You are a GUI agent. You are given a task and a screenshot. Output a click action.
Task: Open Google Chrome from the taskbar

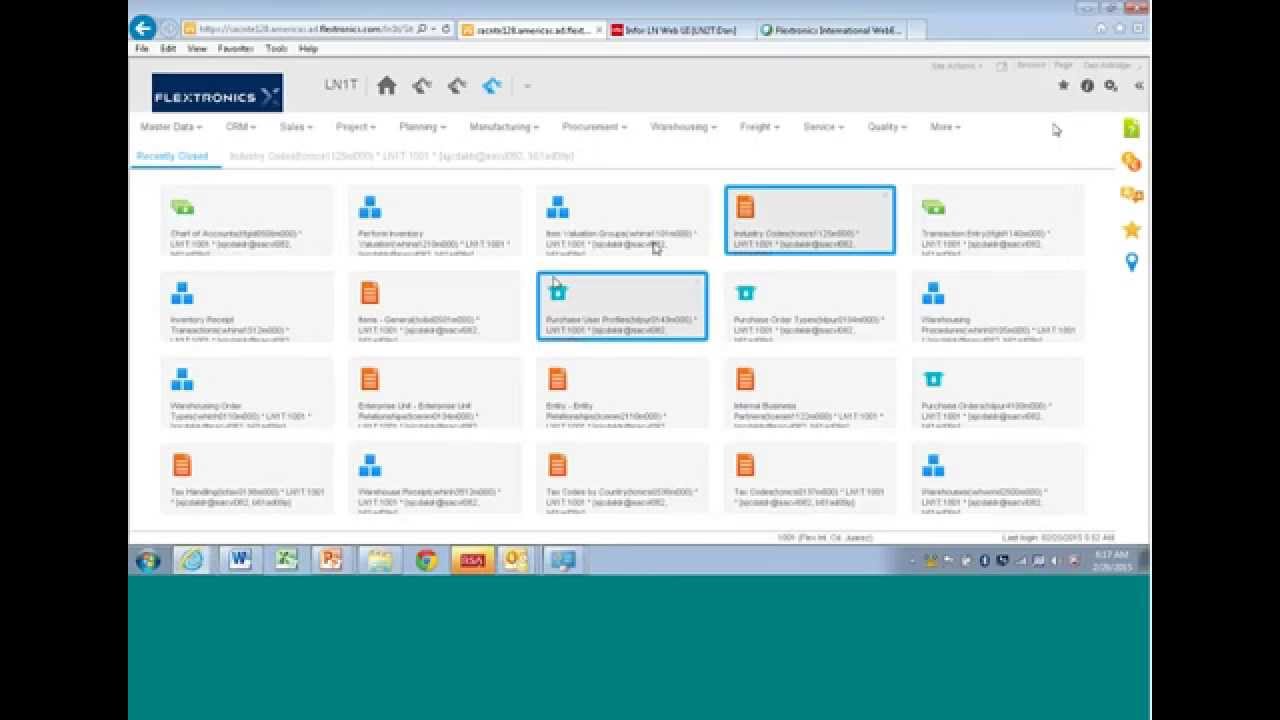pyautogui.click(x=427, y=560)
